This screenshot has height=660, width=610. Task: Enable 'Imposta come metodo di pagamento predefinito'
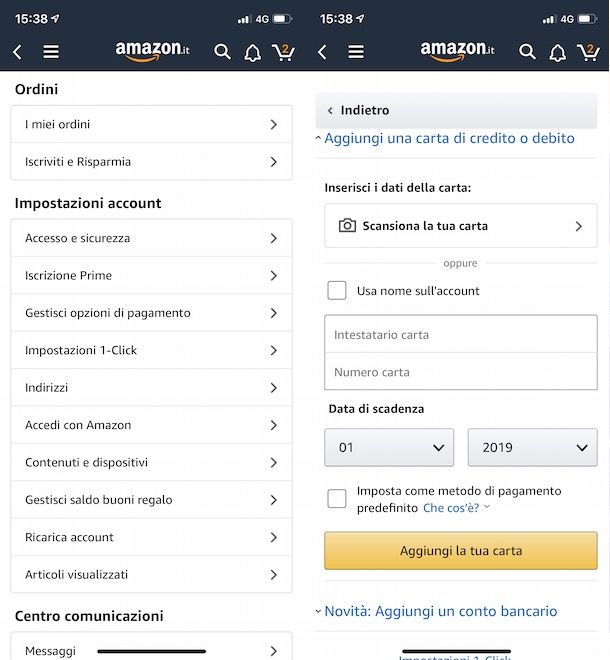(x=337, y=499)
